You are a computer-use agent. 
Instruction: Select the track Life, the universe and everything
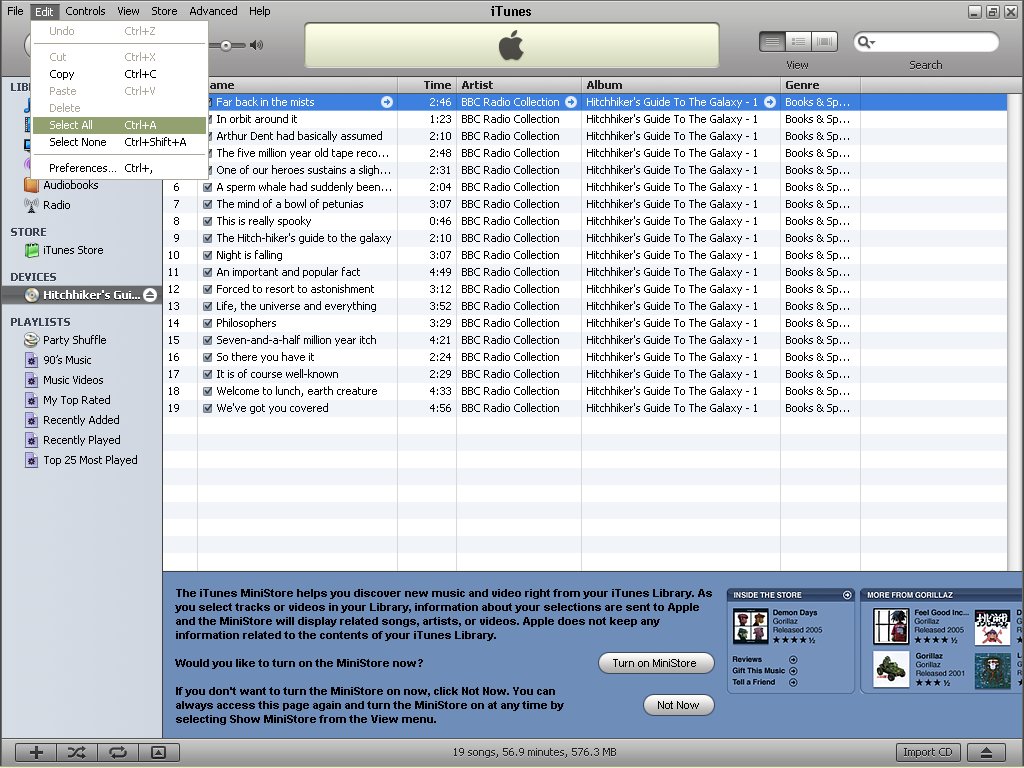click(x=296, y=306)
